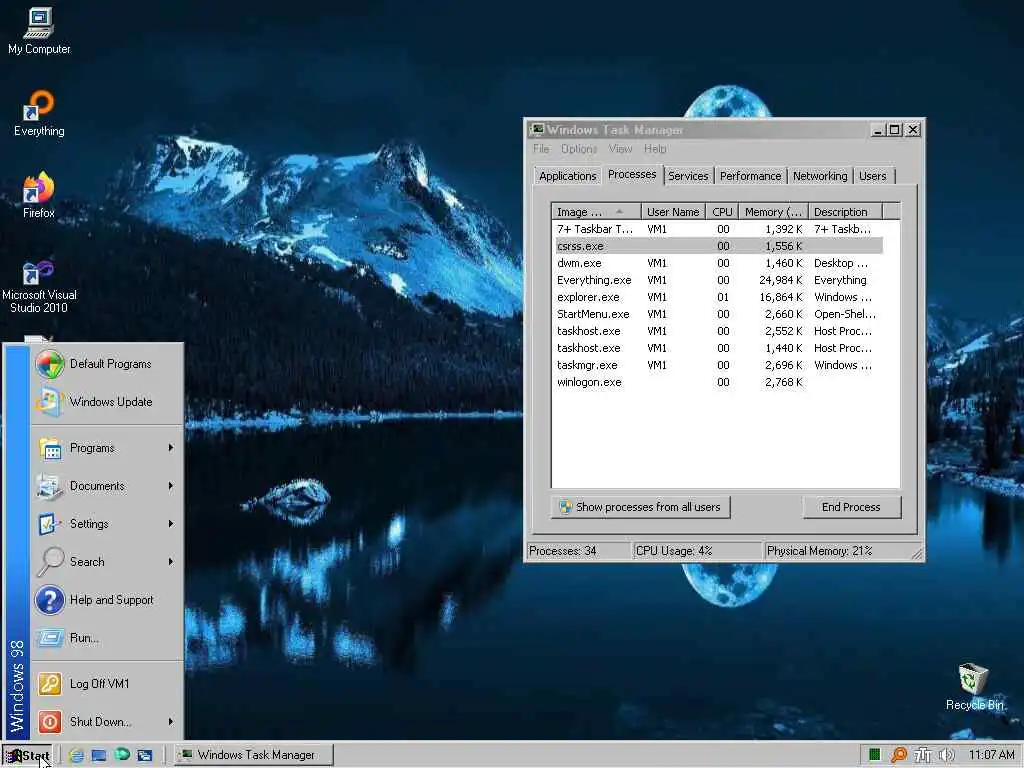Switch to the Networking tab

pyautogui.click(x=820, y=176)
